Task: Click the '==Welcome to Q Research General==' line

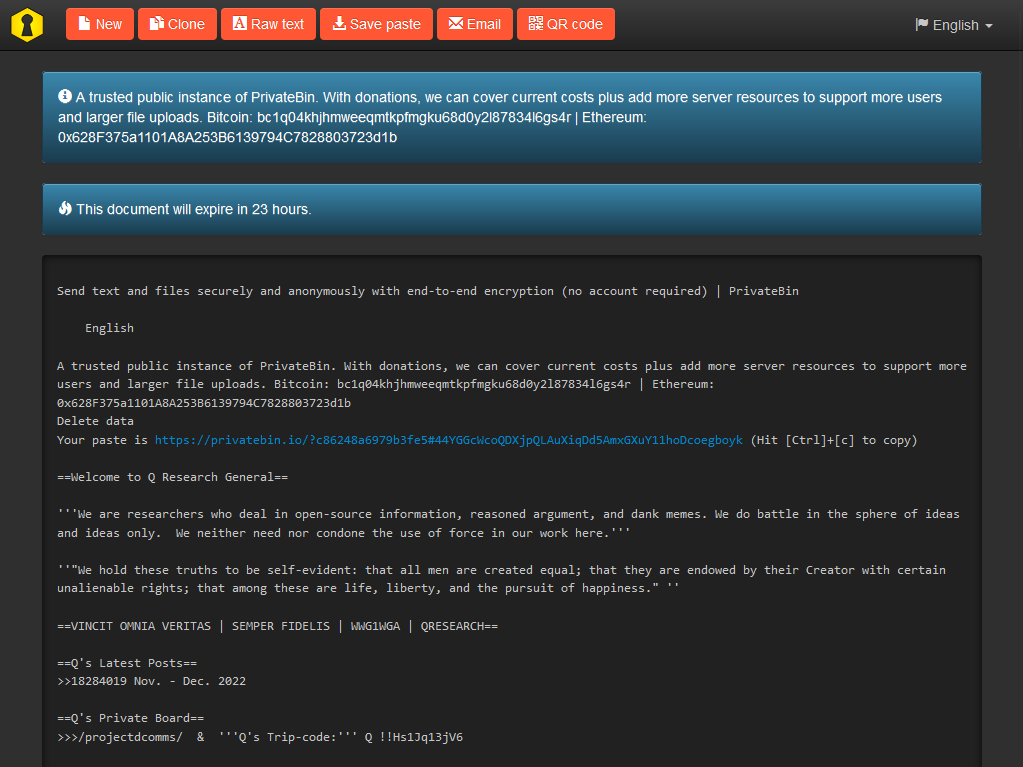Action: pyautogui.click(x=172, y=477)
